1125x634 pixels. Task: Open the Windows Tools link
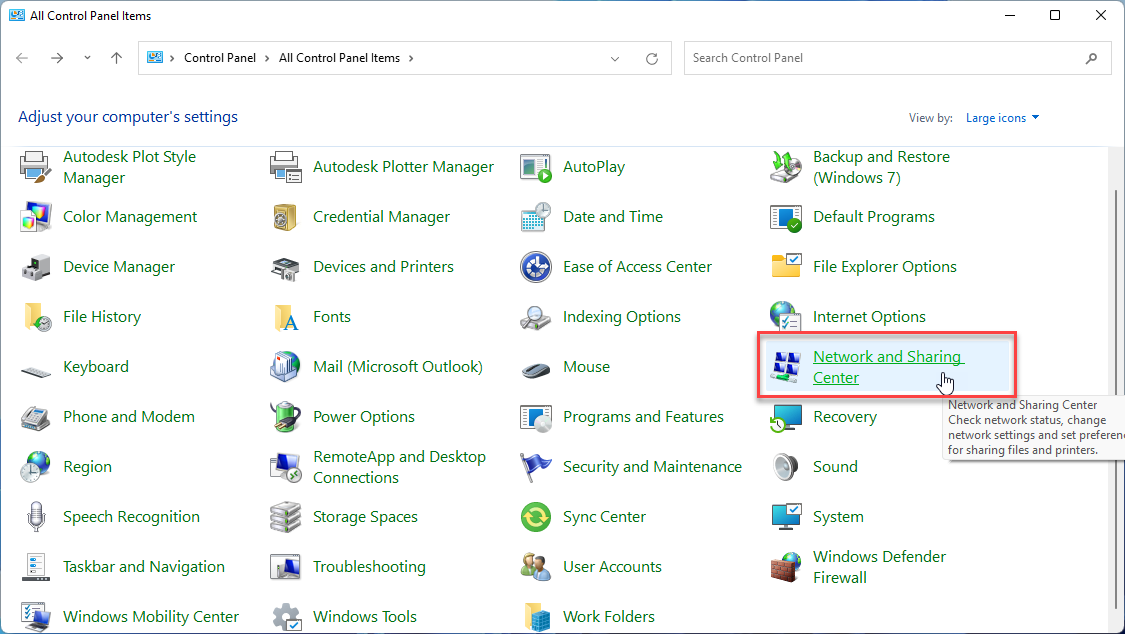pyautogui.click(x=364, y=617)
